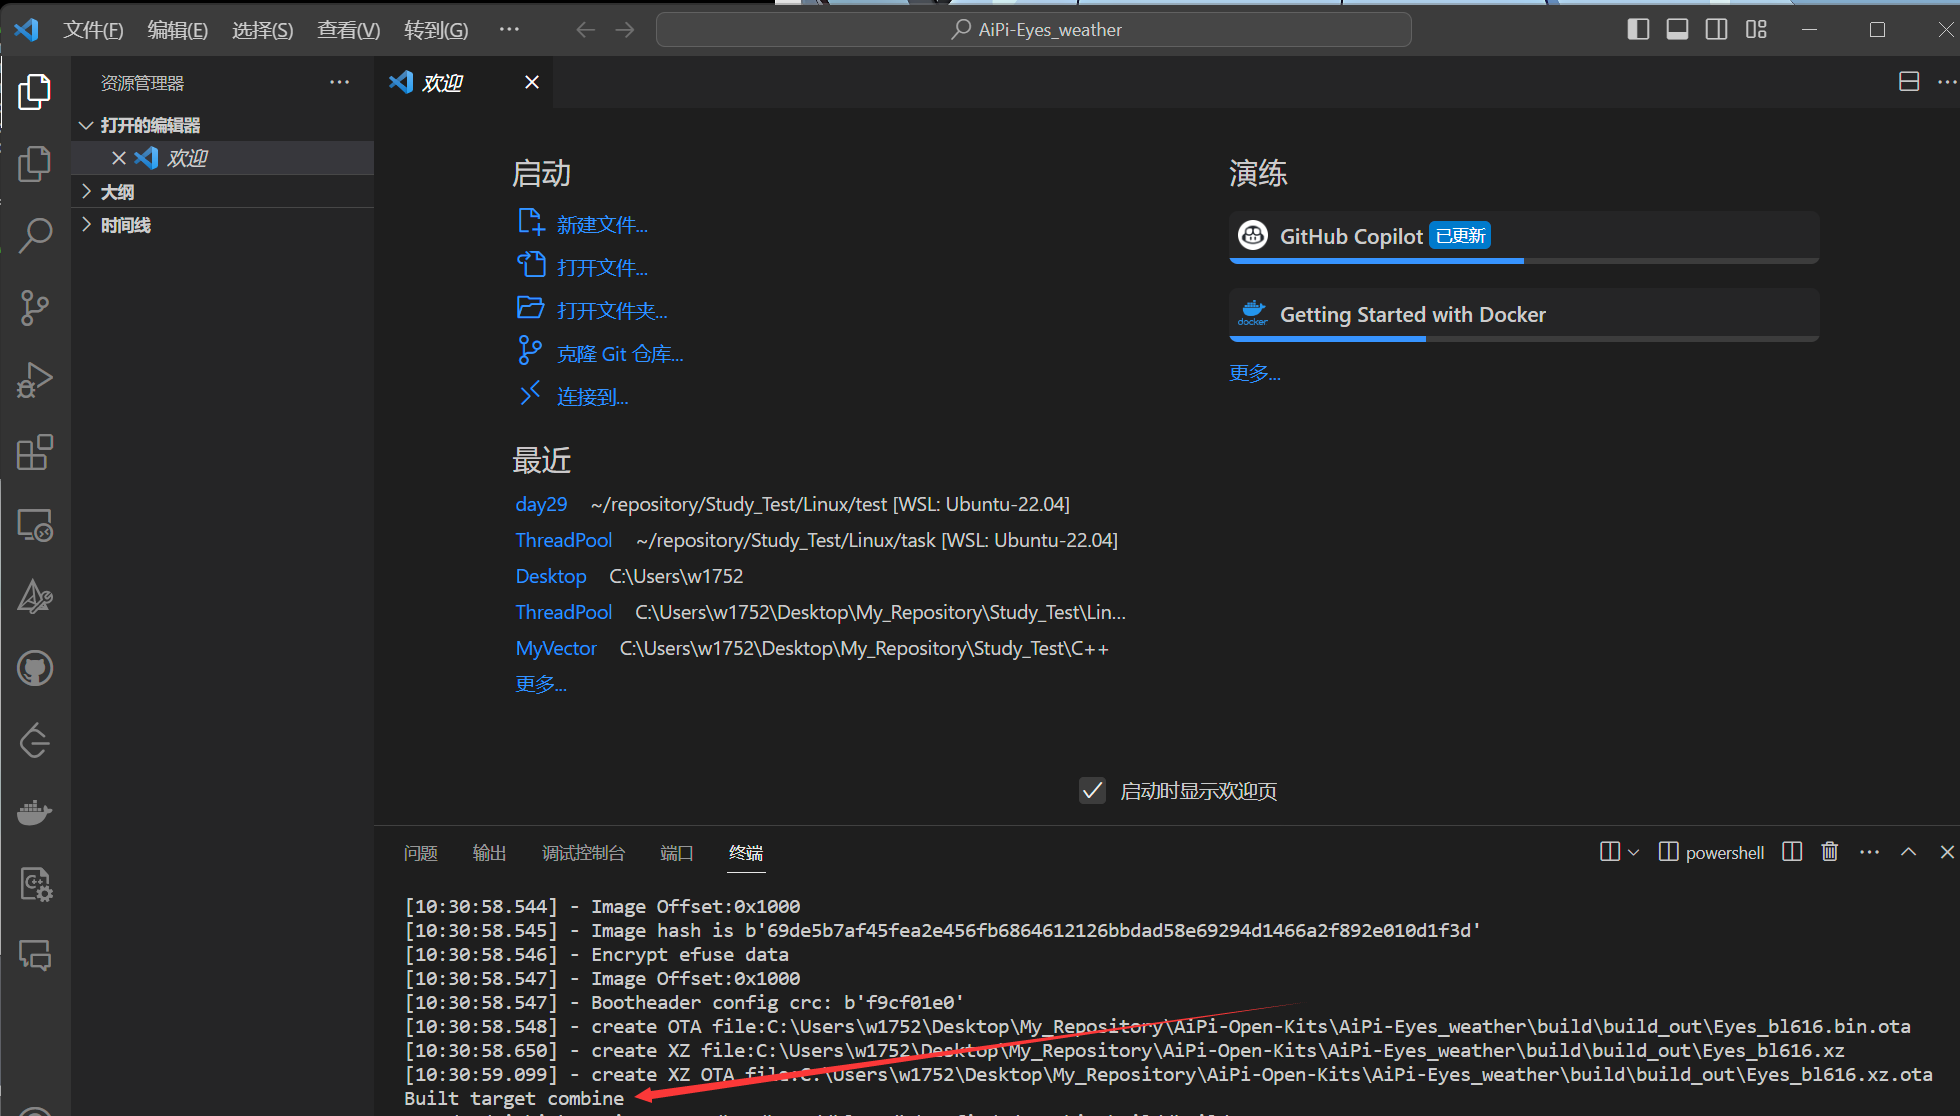Switch to the 端口 panel tab
The image size is (1960, 1116).
click(x=676, y=853)
